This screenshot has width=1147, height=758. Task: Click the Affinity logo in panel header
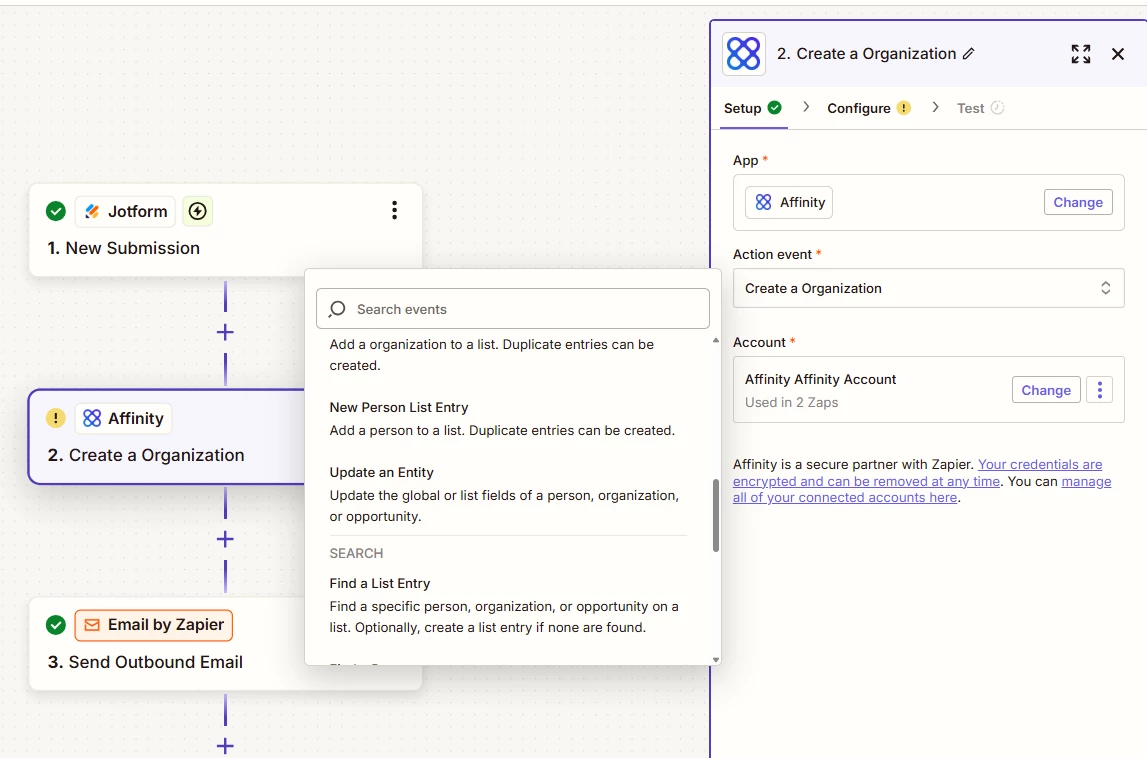[744, 54]
